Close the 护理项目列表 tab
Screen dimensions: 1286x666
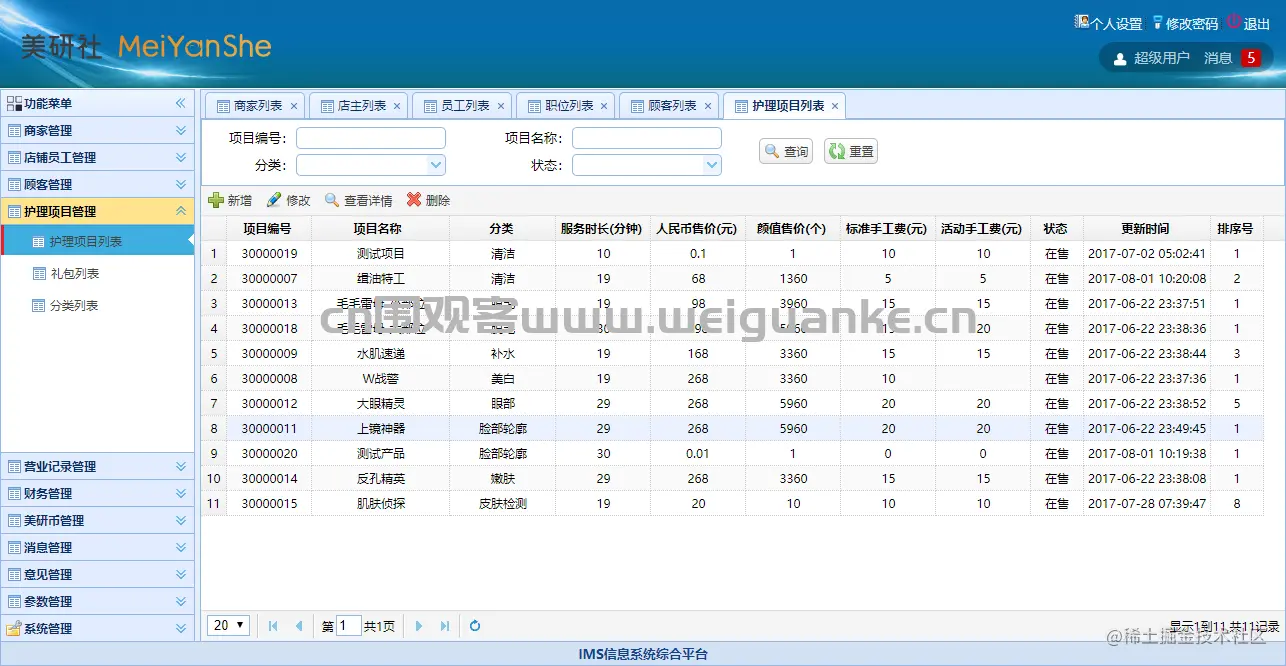coord(835,106)
